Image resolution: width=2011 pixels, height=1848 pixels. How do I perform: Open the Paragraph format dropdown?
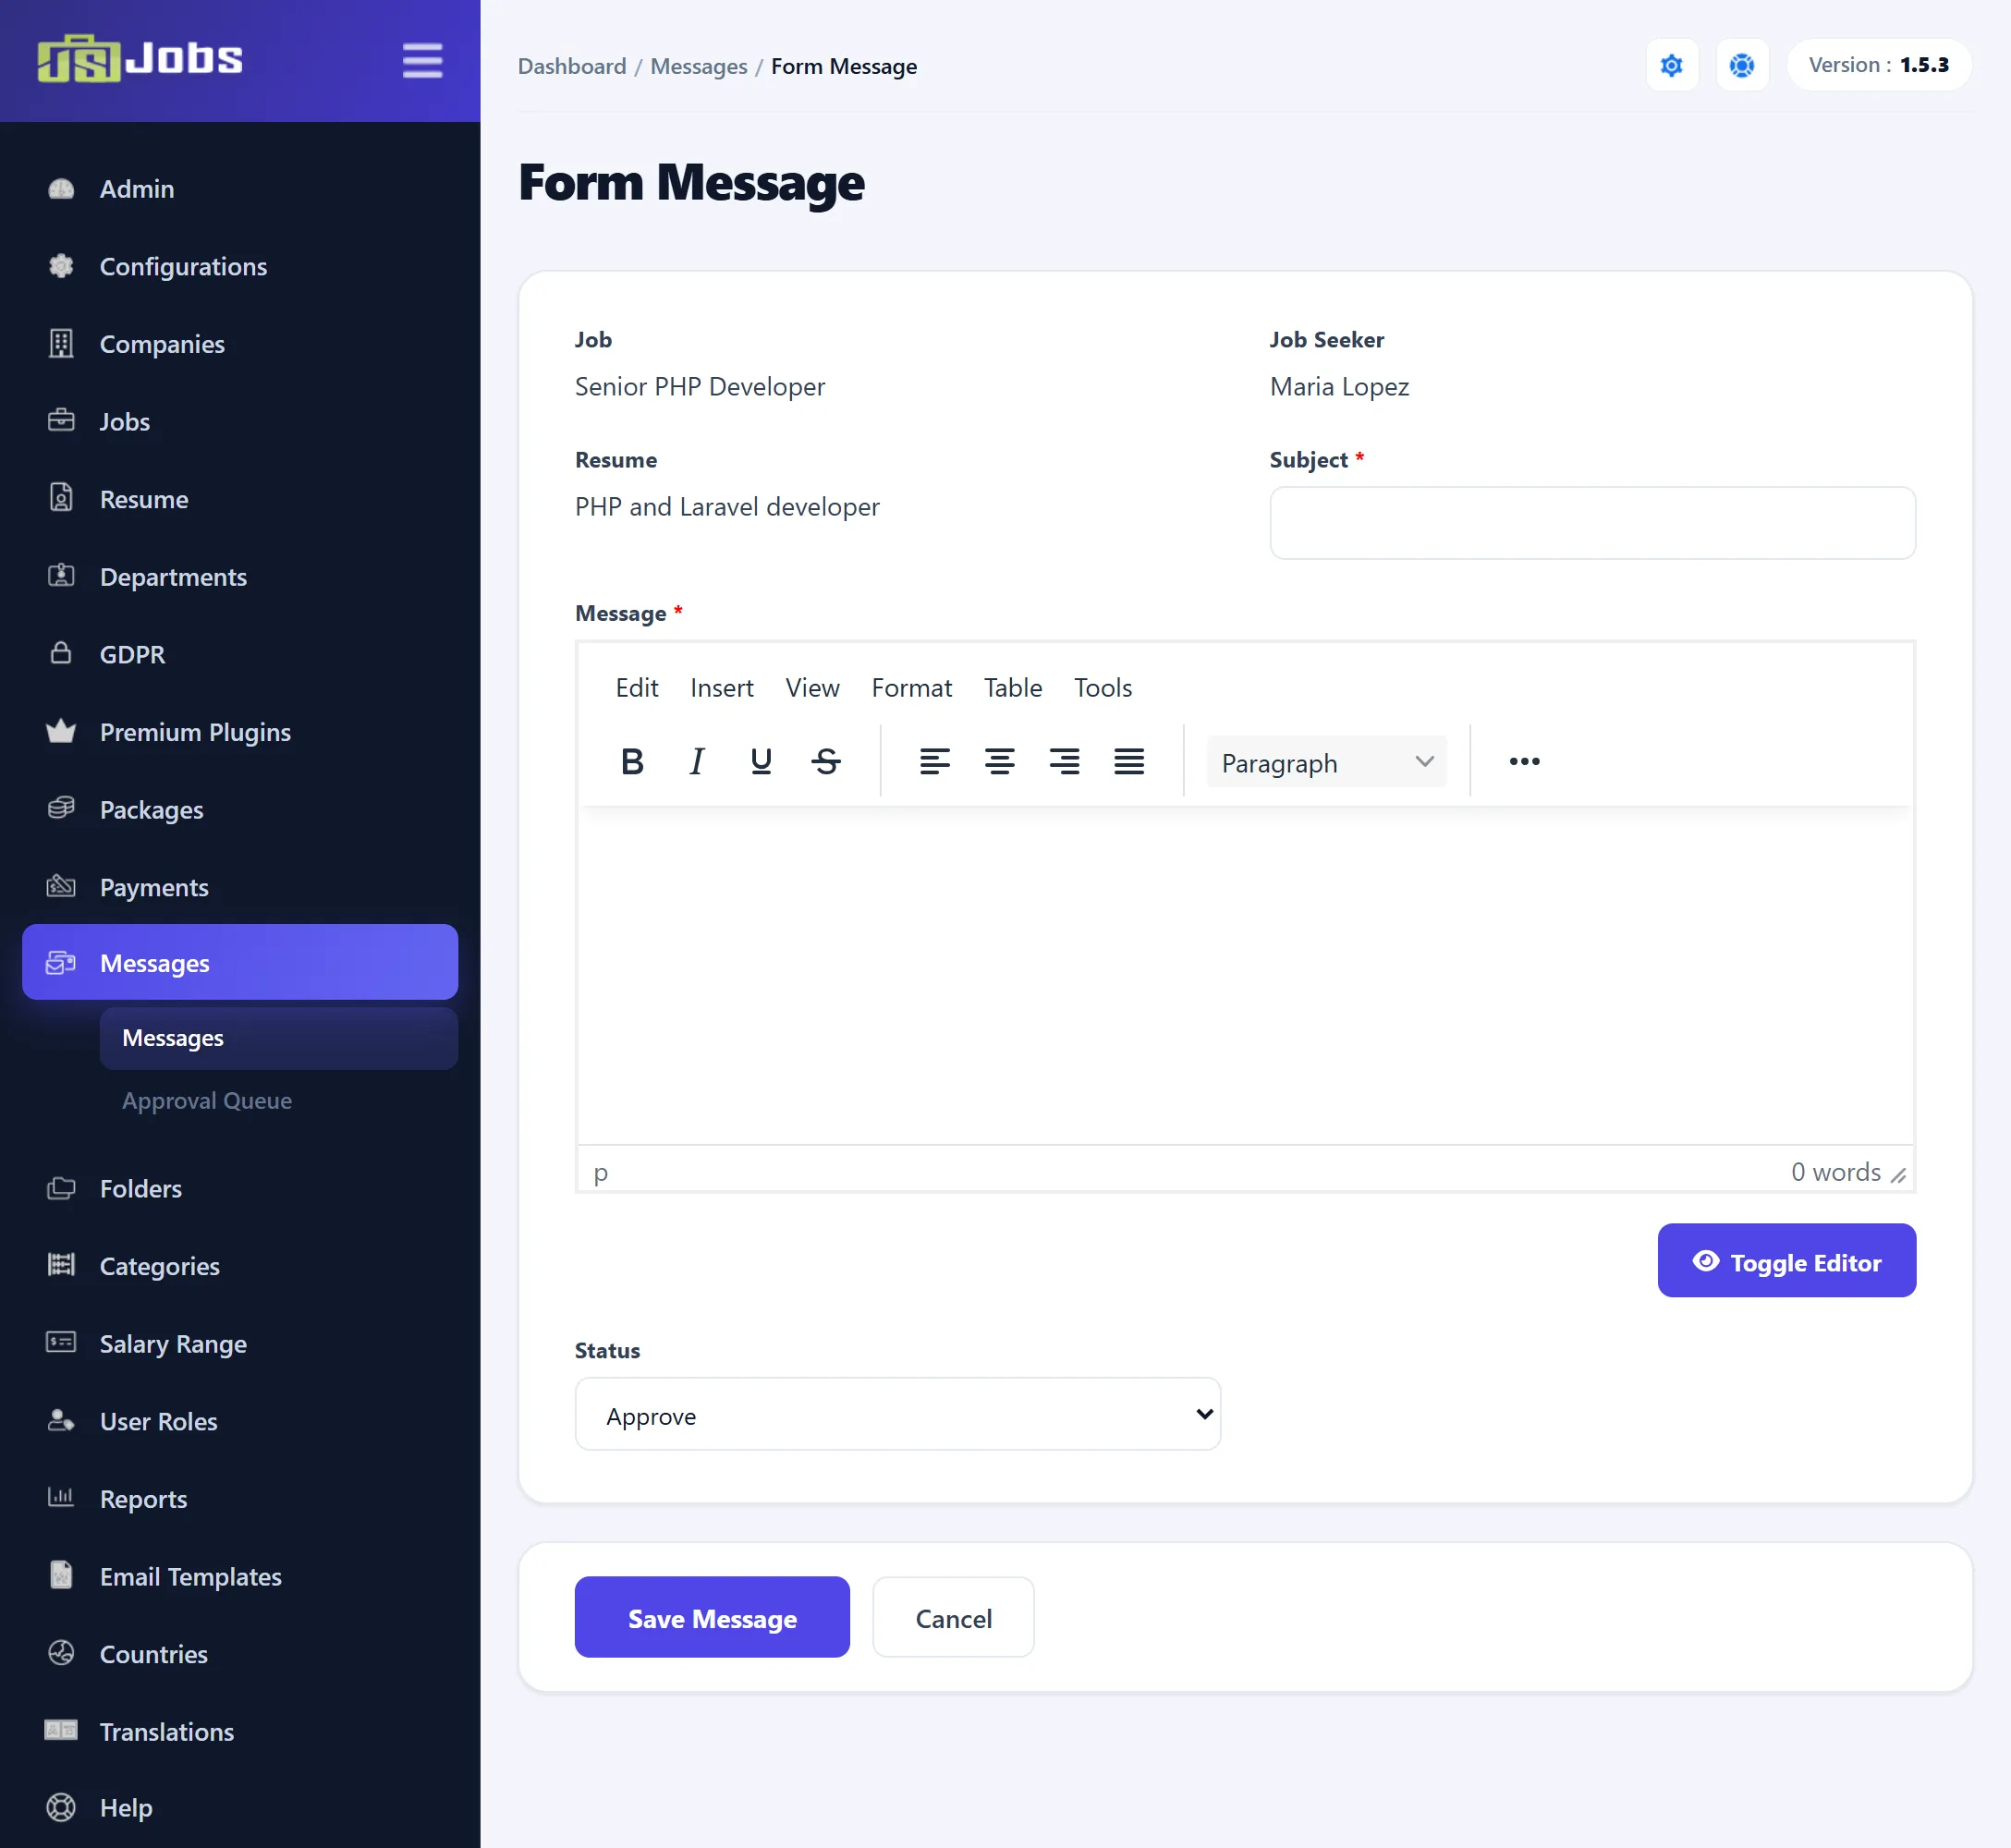click(x=1326, y=762)
